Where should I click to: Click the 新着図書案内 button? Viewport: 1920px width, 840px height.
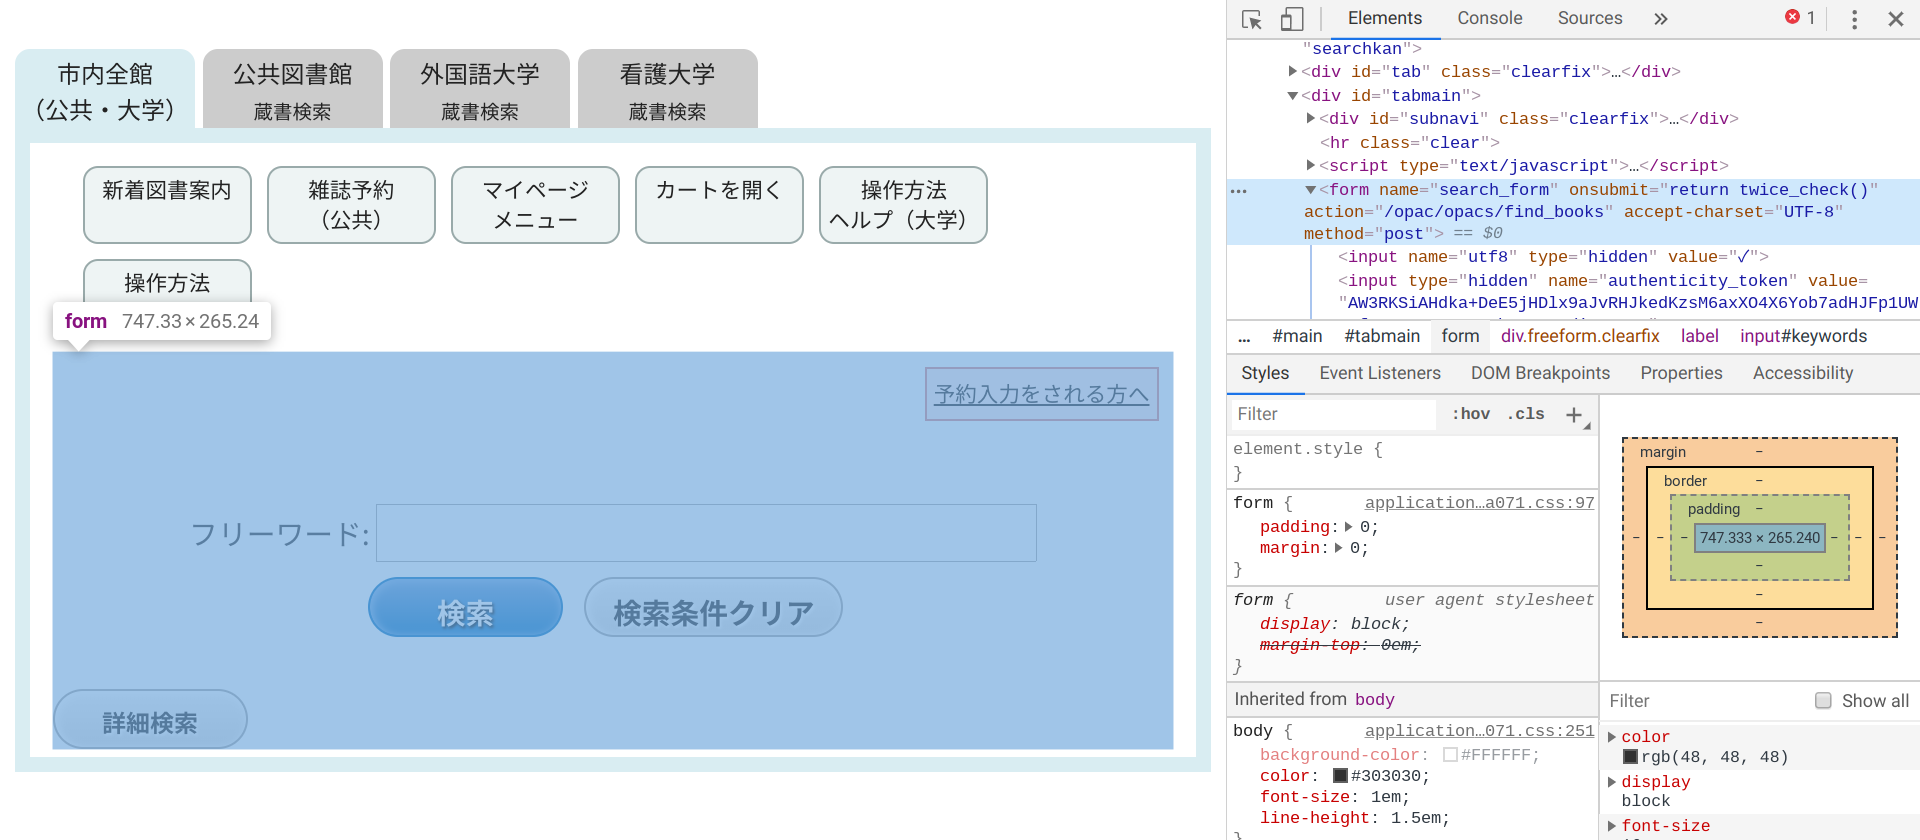(x=167, y=205)
